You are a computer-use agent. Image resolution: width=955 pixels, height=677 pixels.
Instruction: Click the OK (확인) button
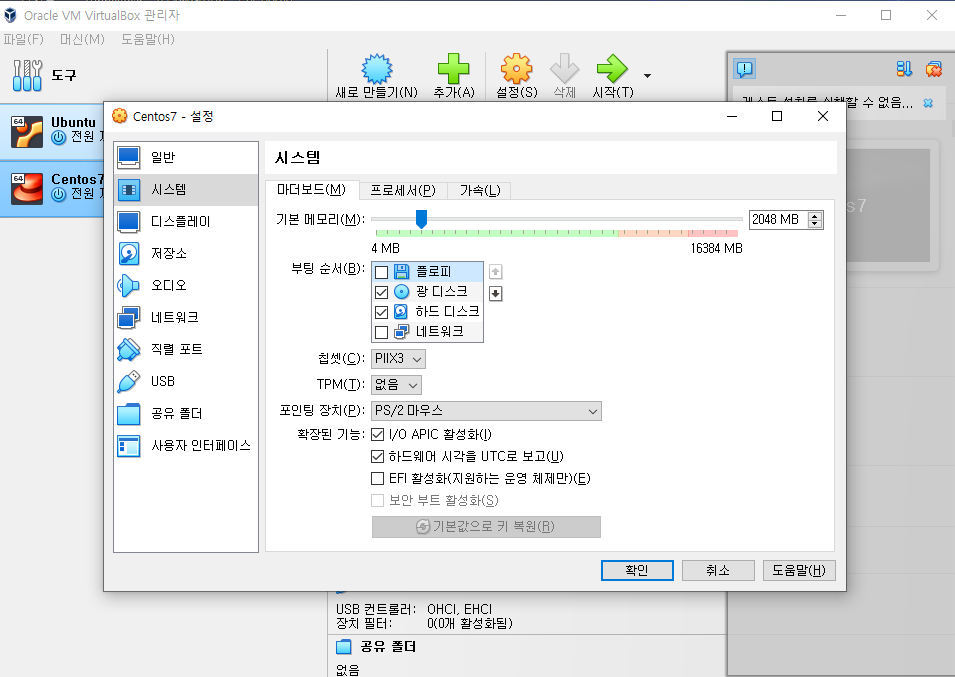coord(637,570)
